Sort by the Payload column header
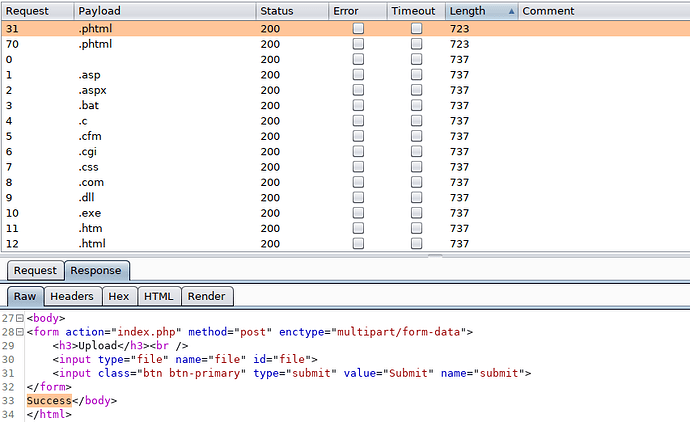Image resolution: width=690 pixels, height=422 pixels. coord(165,11)
